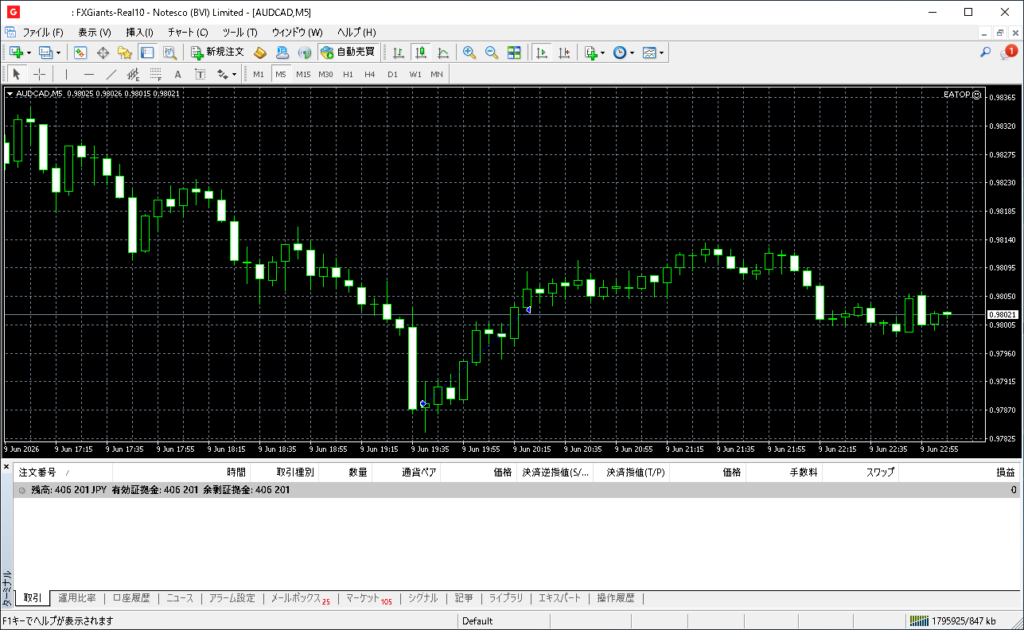Open the profiles dropdown
This screenshot has width=1024, height=630.
click(49, 53)
